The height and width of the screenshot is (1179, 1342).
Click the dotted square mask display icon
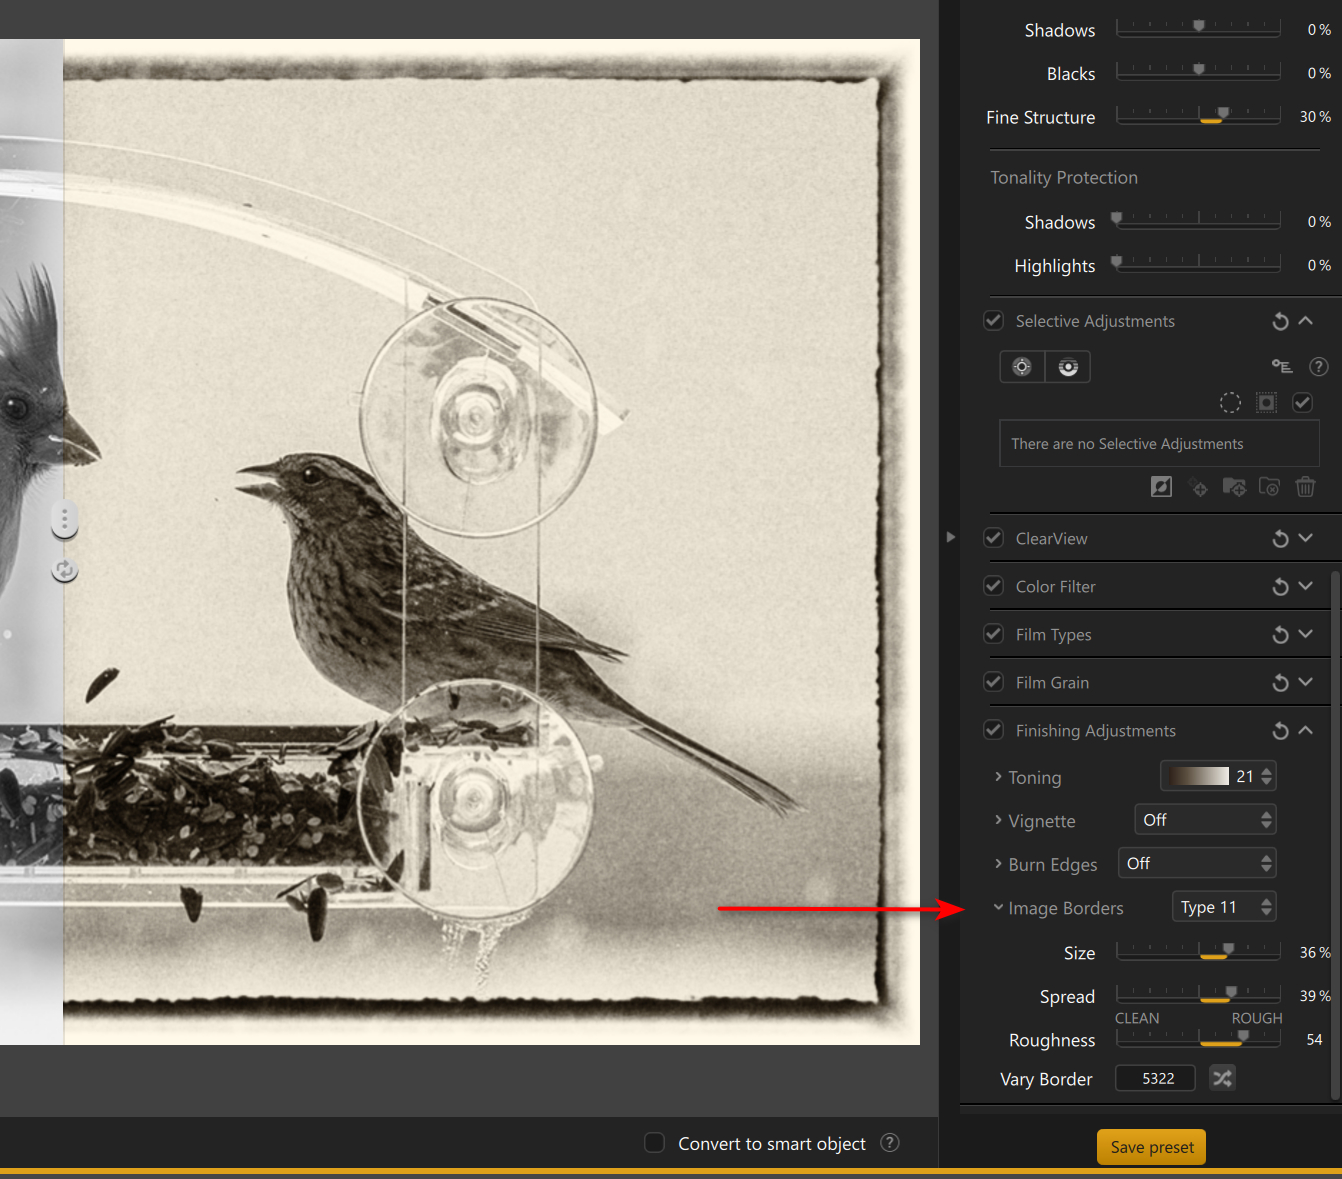(x=1267, y=402)
